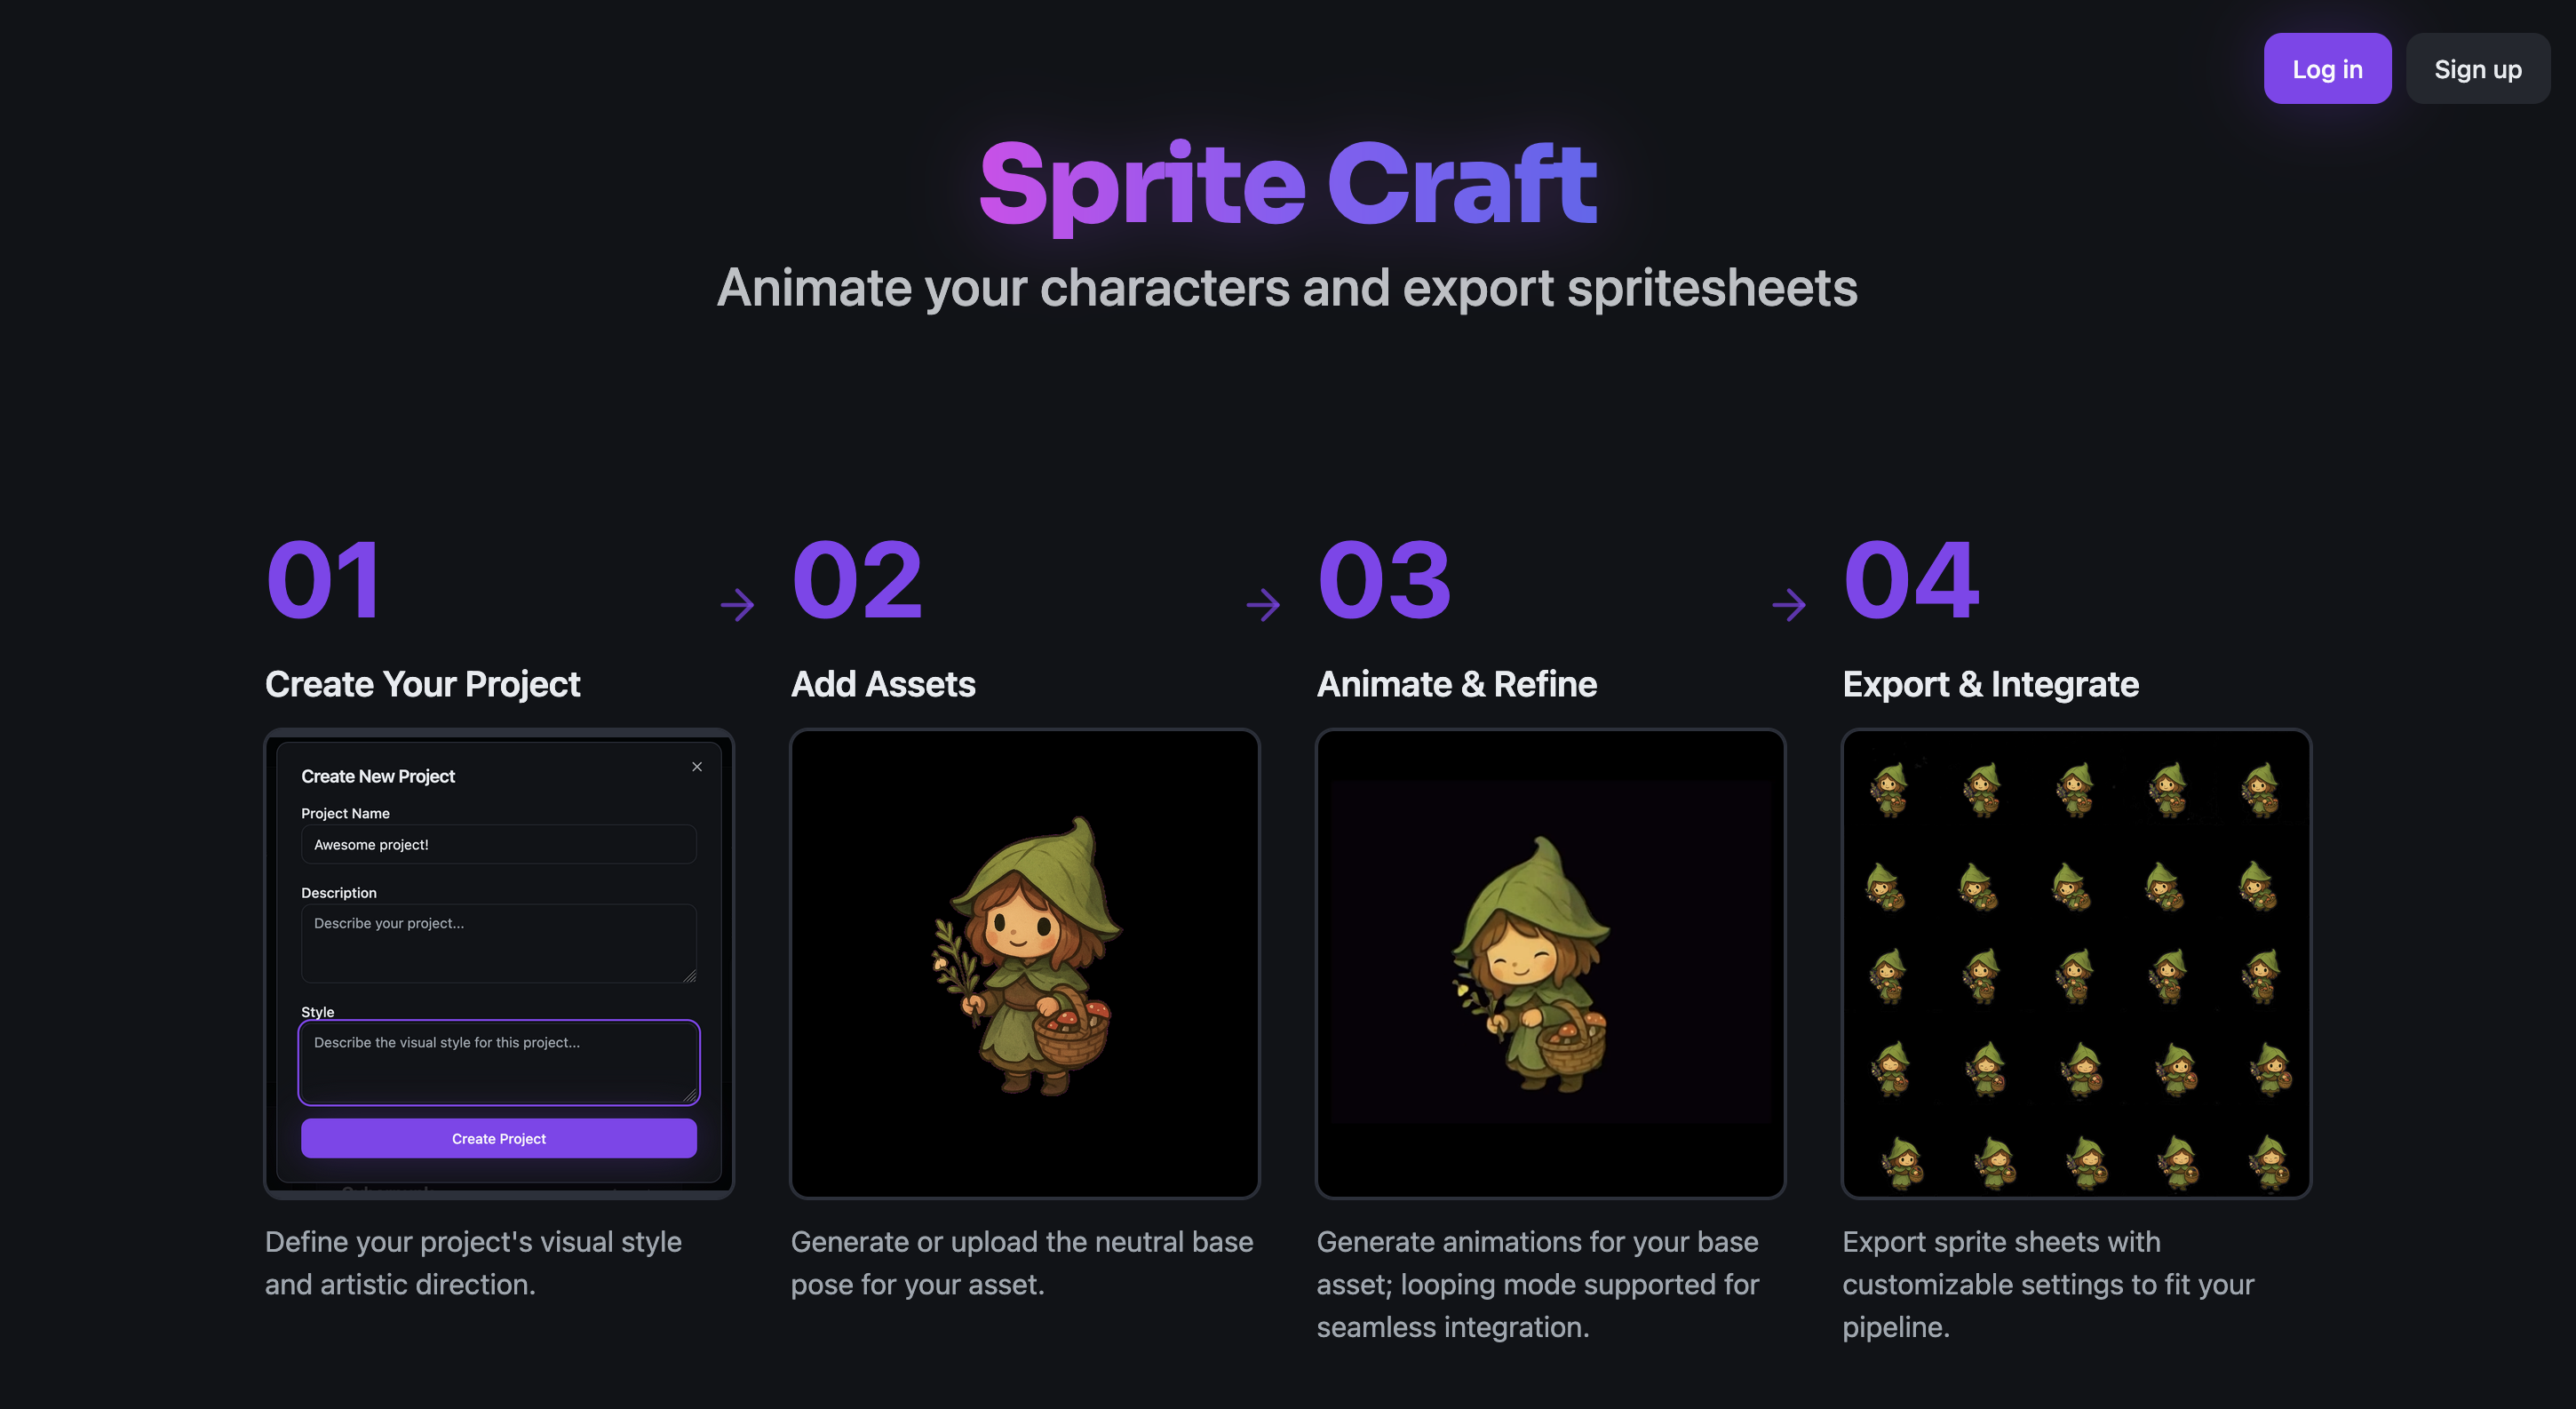Click the Log in button
The height and width of the screenshot is (1409, 2576).
coord(2326,69)
